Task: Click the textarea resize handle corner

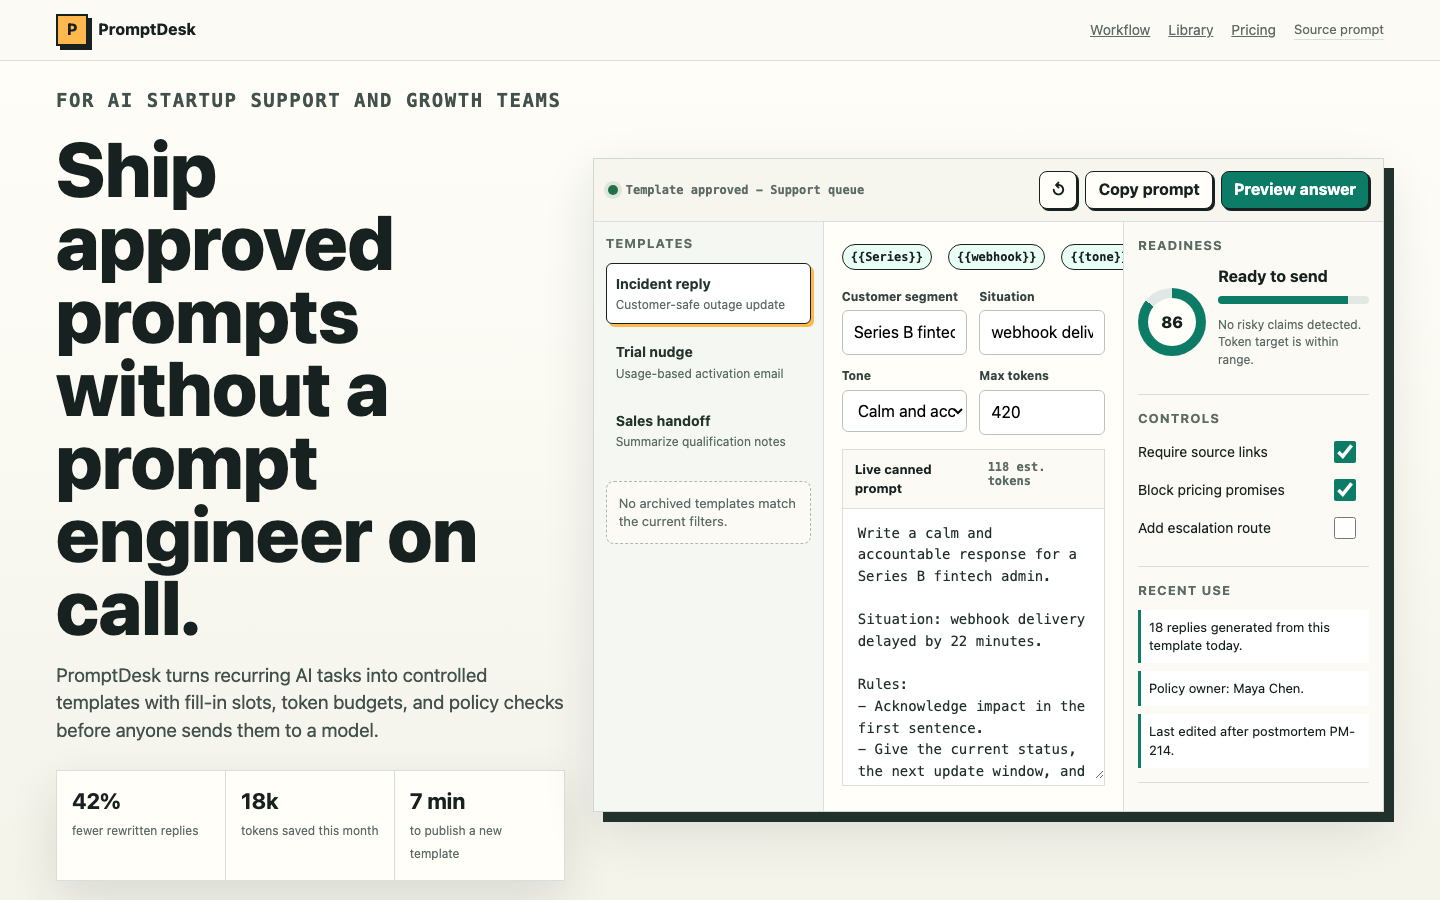Action: (1098, 774)
